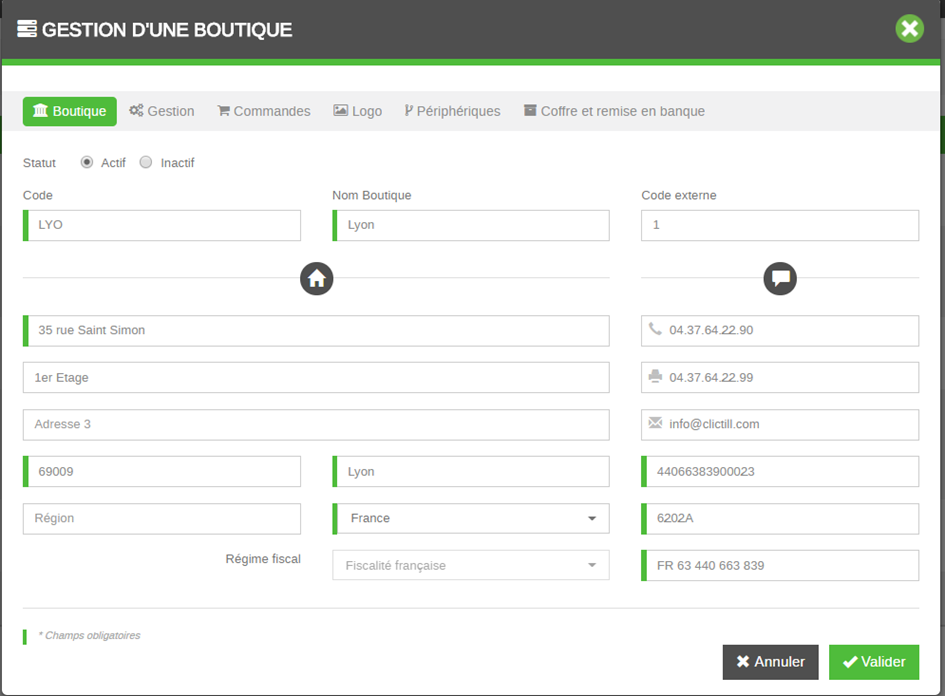Open Coffre et remise en banque tab

[x=614, y=111]
